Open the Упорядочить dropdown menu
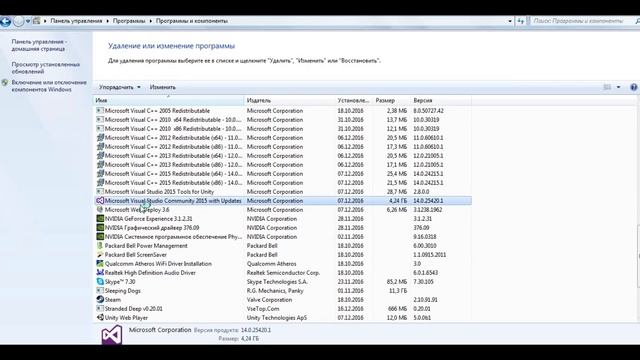The image size is (640, 360). pos(119,87)
